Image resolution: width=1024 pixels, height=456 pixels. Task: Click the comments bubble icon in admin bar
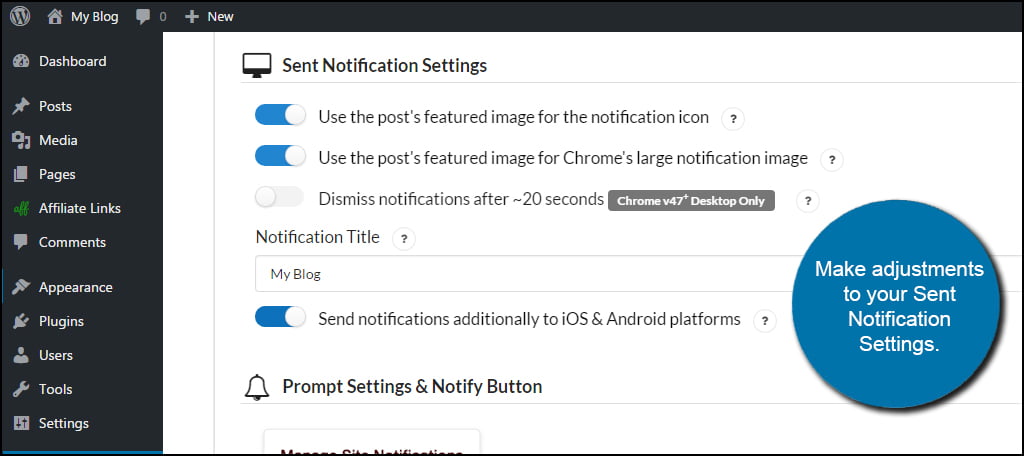pyautogui.click(x=143, y=17)
